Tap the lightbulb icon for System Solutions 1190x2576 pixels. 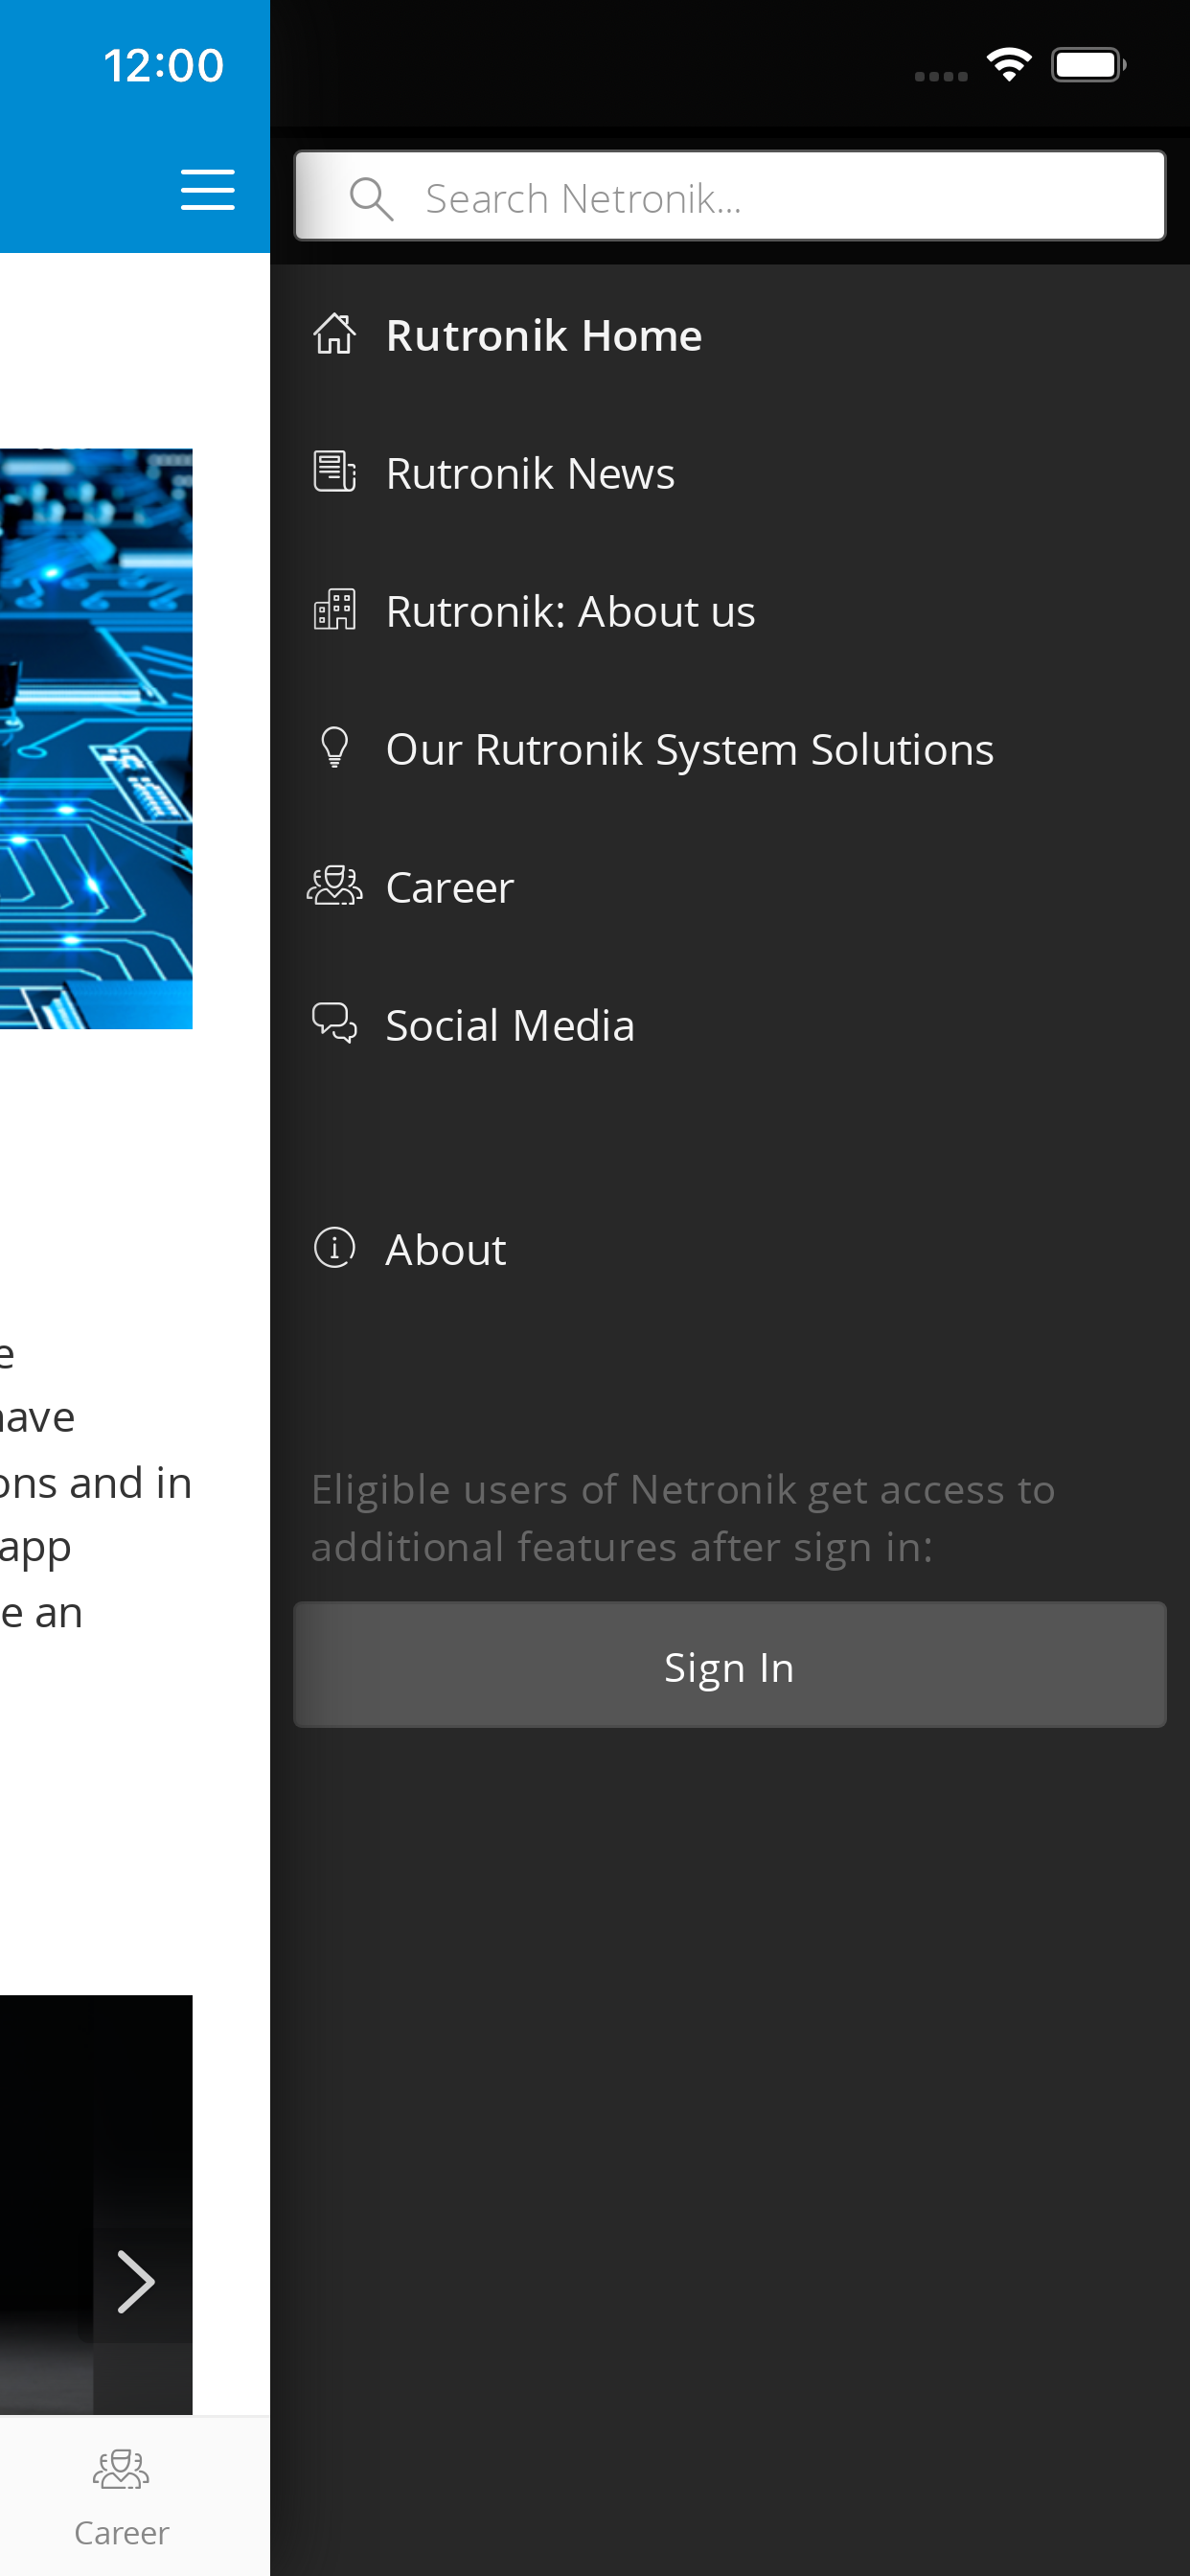(334, 748)
